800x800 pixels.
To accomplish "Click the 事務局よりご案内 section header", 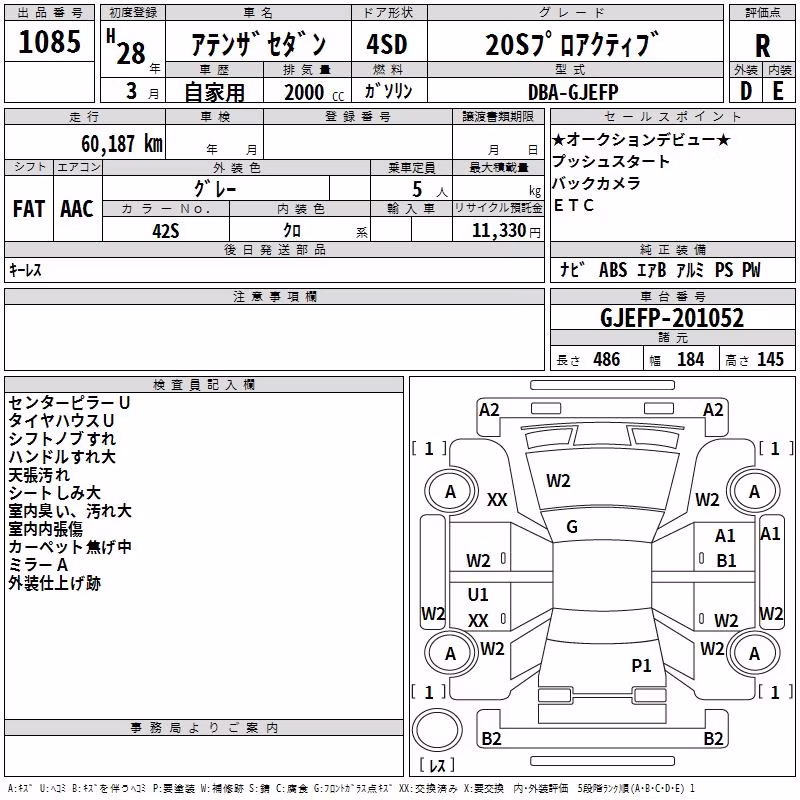I will 204,728.
